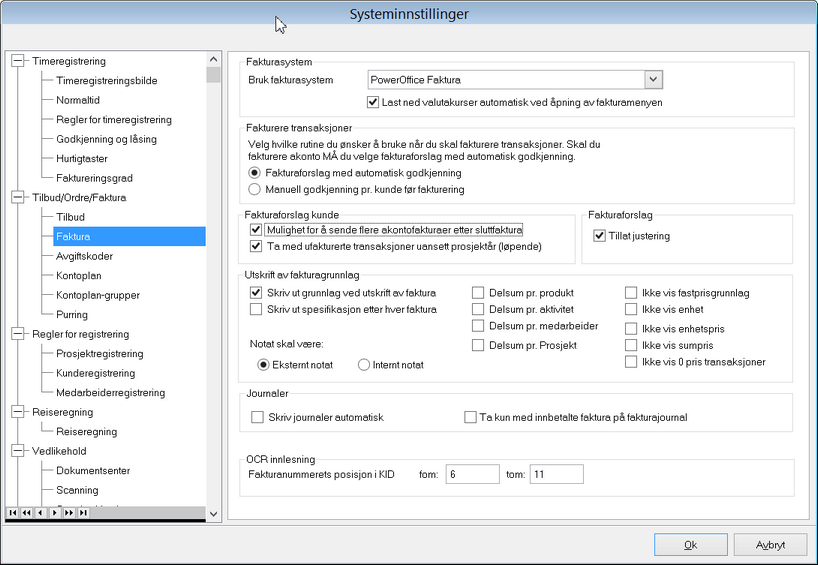Collapse the Reiseregning tree node
The height and width of the screenshot is (565, 818).
(x=18, y=412)
